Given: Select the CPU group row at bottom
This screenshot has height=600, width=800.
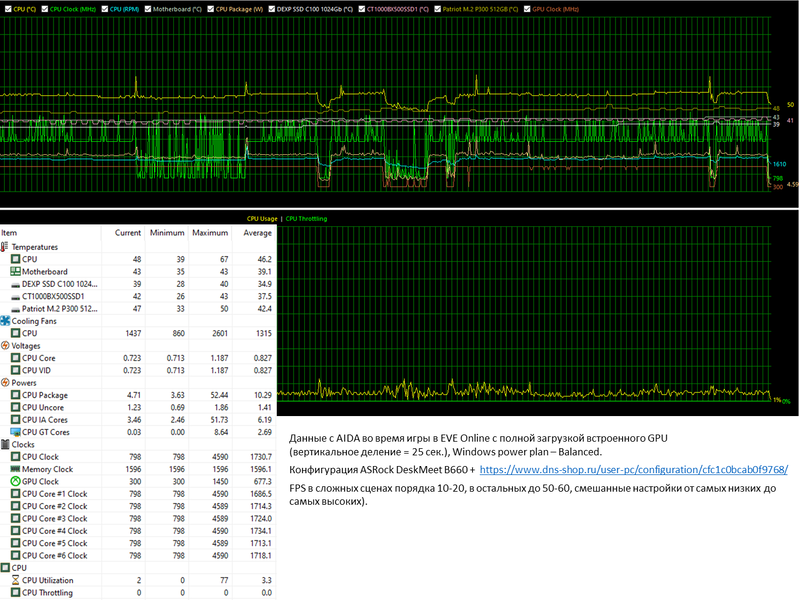Looking at the screenshot, I should pyautogui.click(x=138, y=568).
